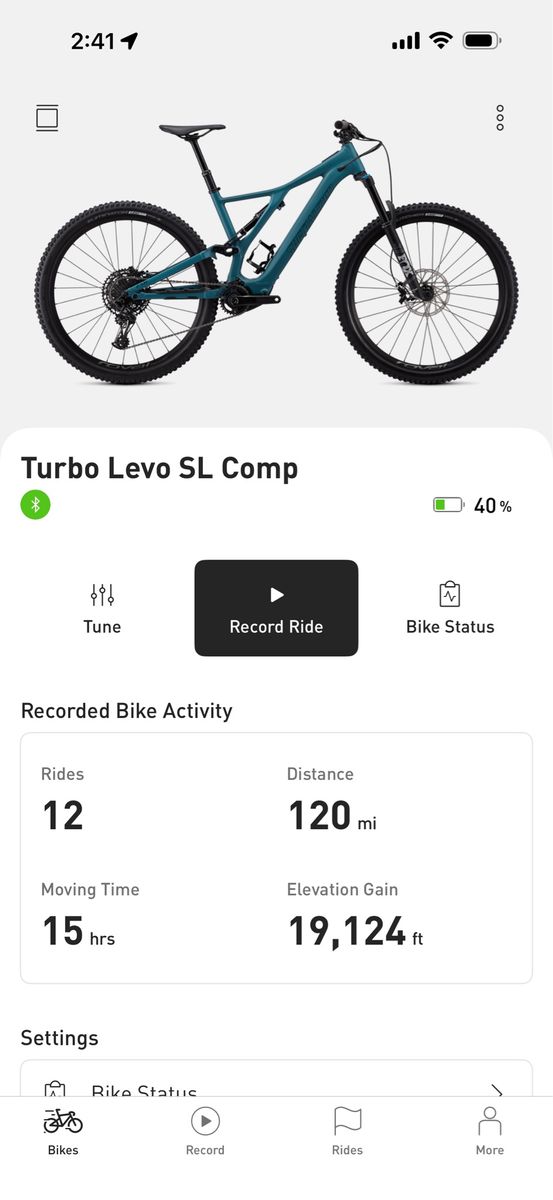Select the Moving Time 15 hrs statistic
The height and width of the screenshot is (1200, 553).
tap(90, 916)
